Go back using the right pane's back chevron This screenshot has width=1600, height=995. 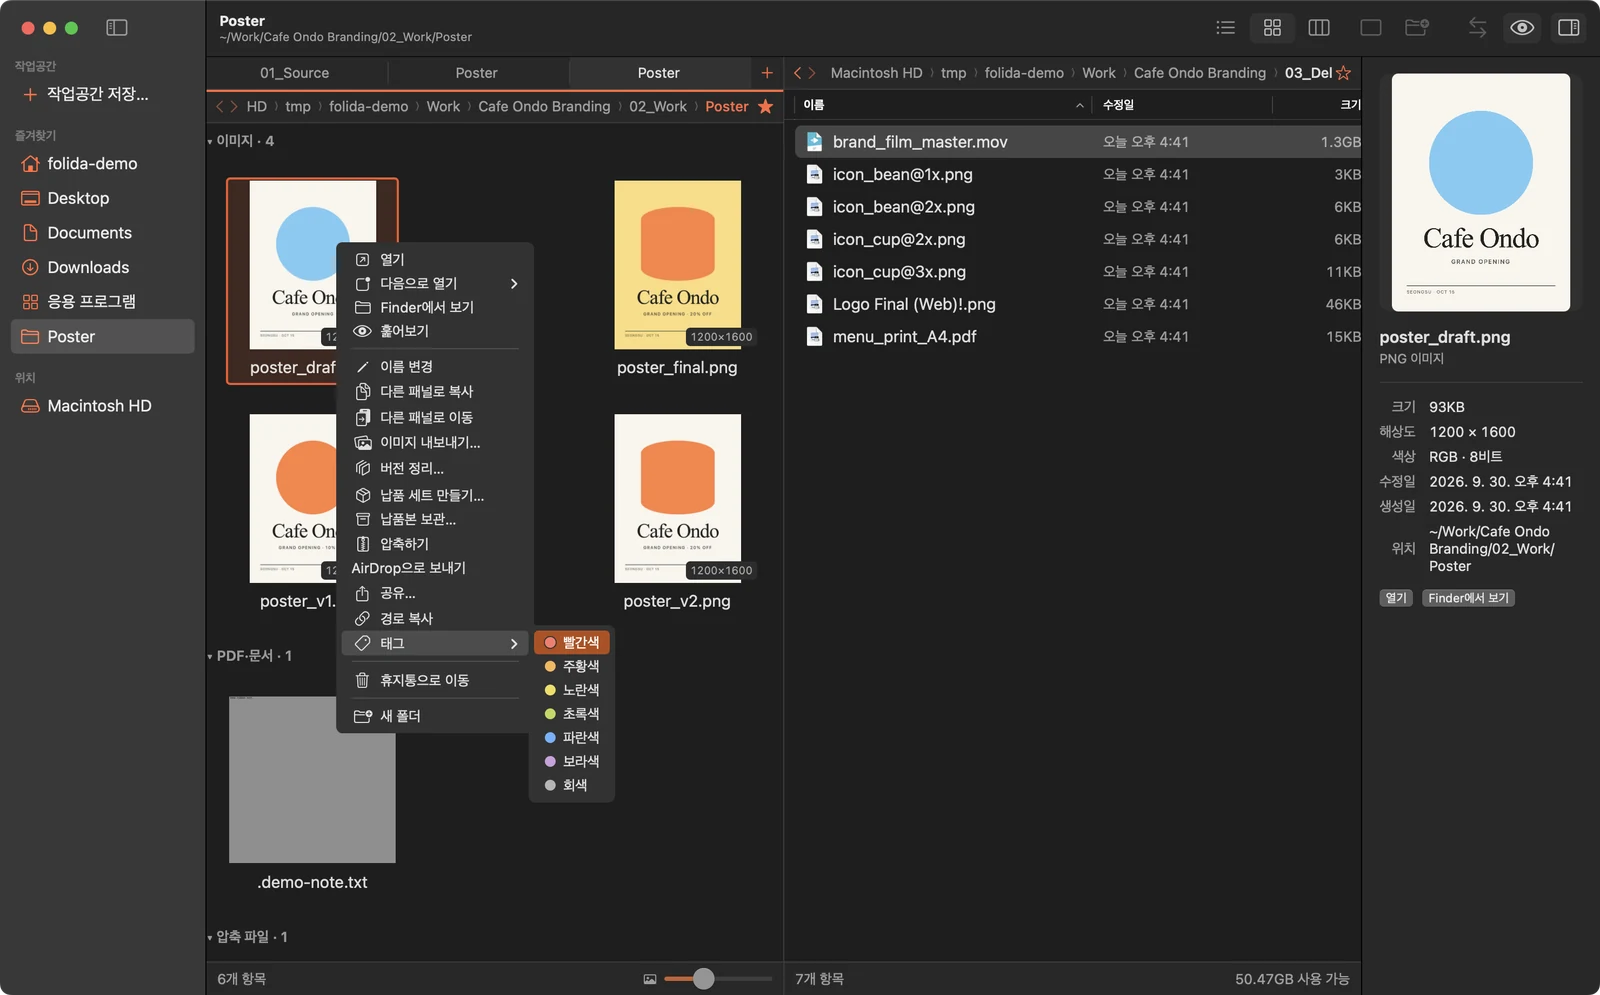pyautogui.click(x=798, y=73)
